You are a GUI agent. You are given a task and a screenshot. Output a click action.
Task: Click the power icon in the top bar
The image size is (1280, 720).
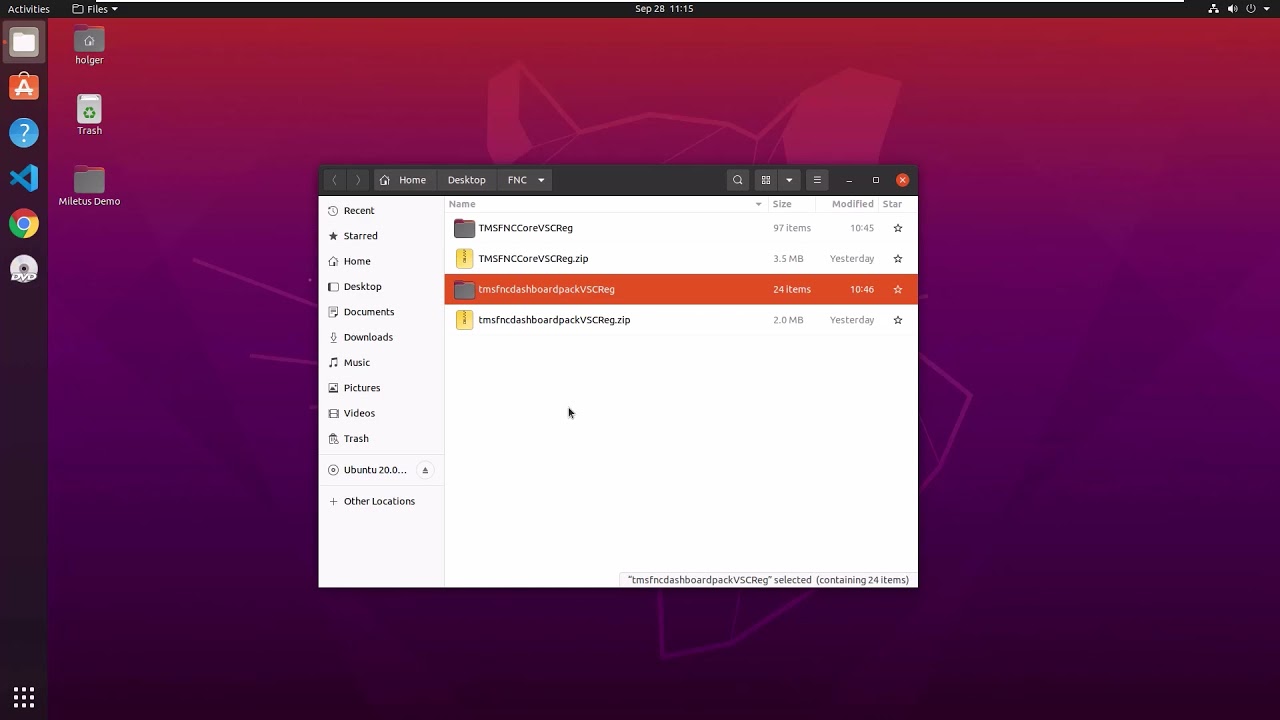click(x=1251, y=9)
